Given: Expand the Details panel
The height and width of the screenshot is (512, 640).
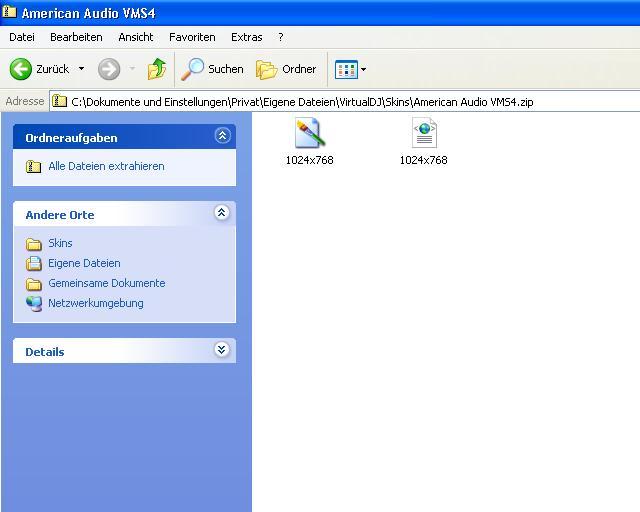Looking at the screenshot, I should click(x=222, y=349).
